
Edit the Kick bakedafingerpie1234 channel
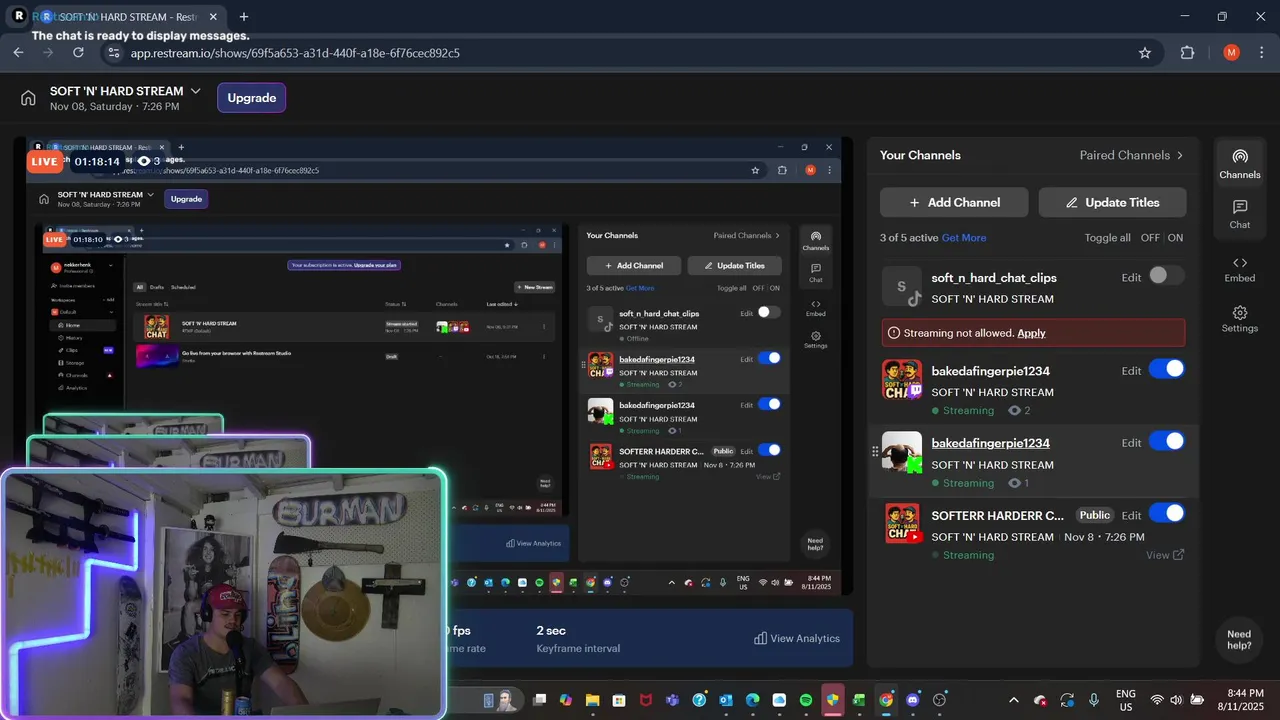[1131, 443]
